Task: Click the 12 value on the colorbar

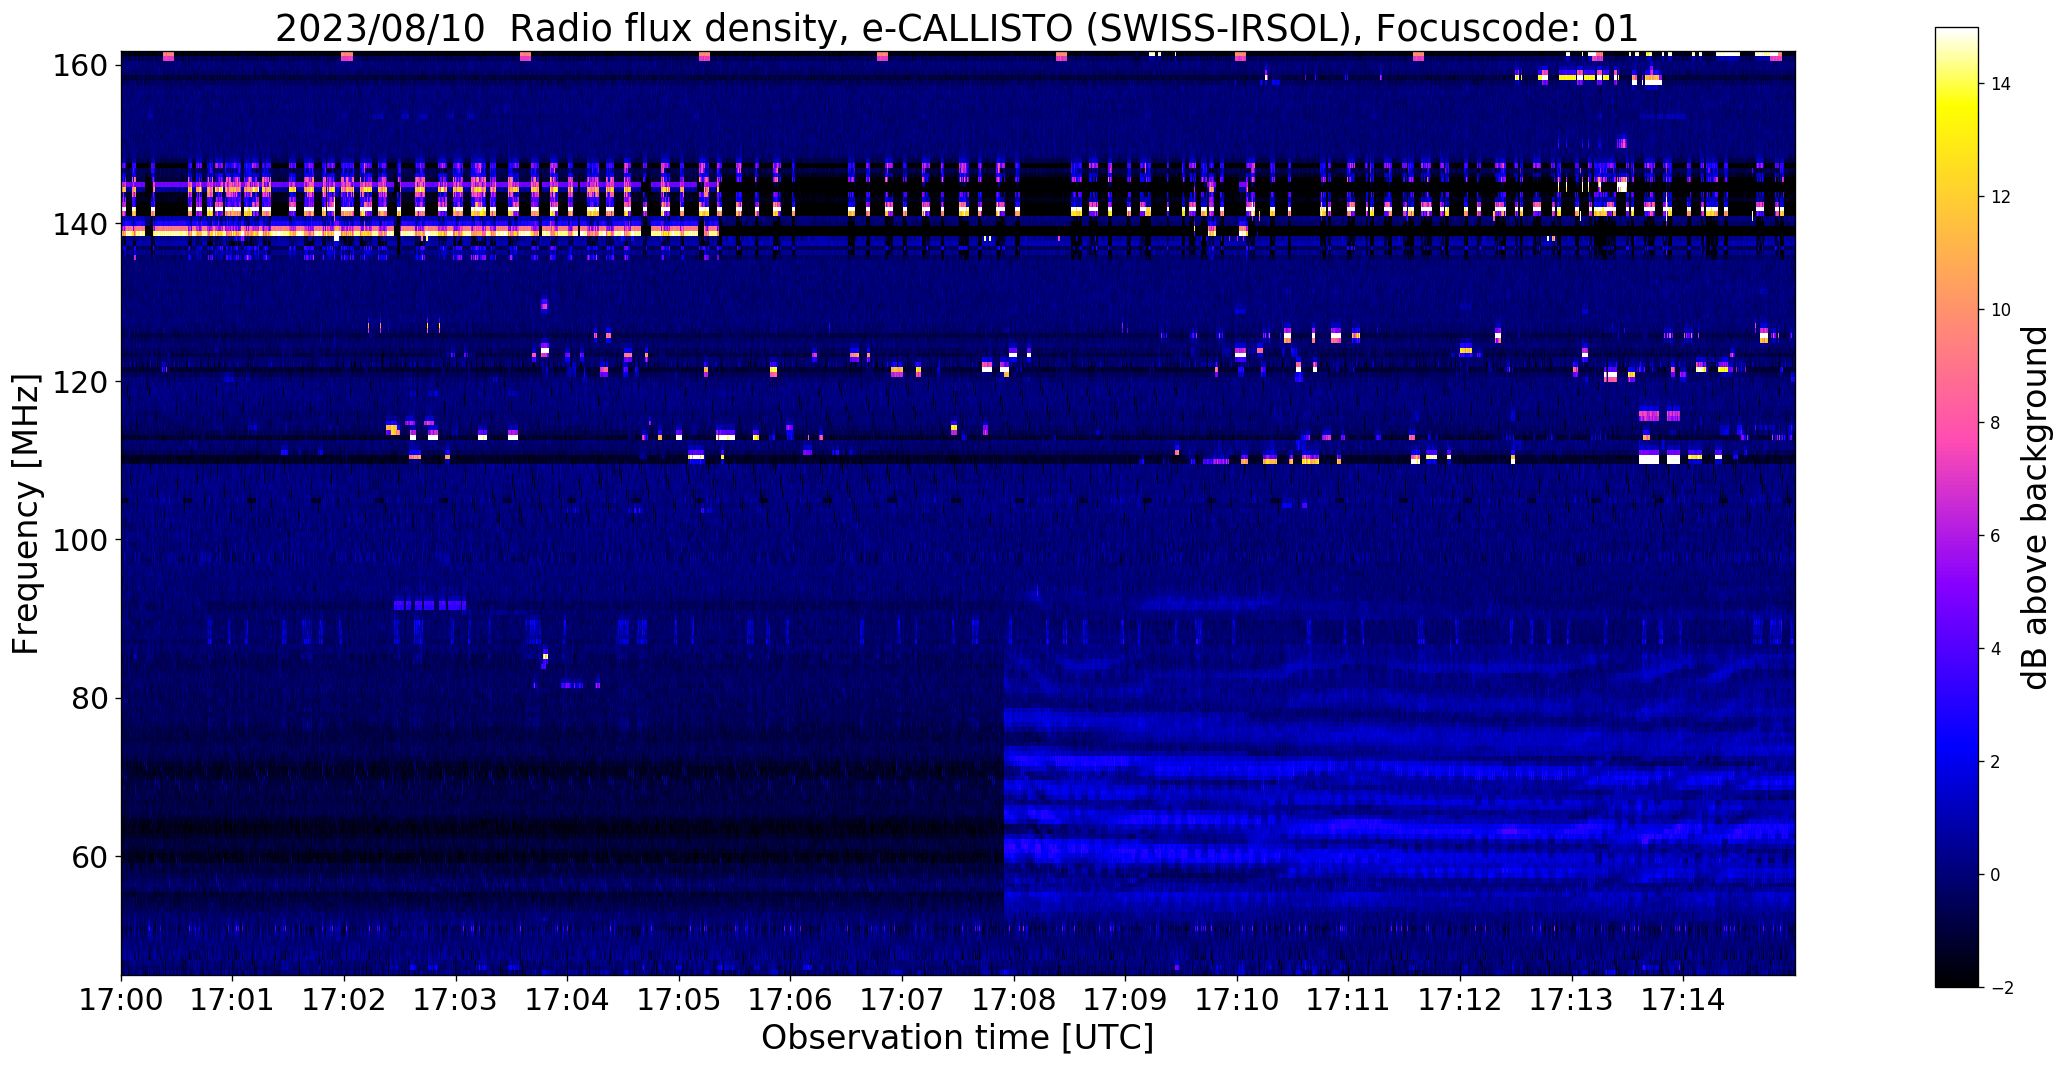Action: [x=2000, y=197]
